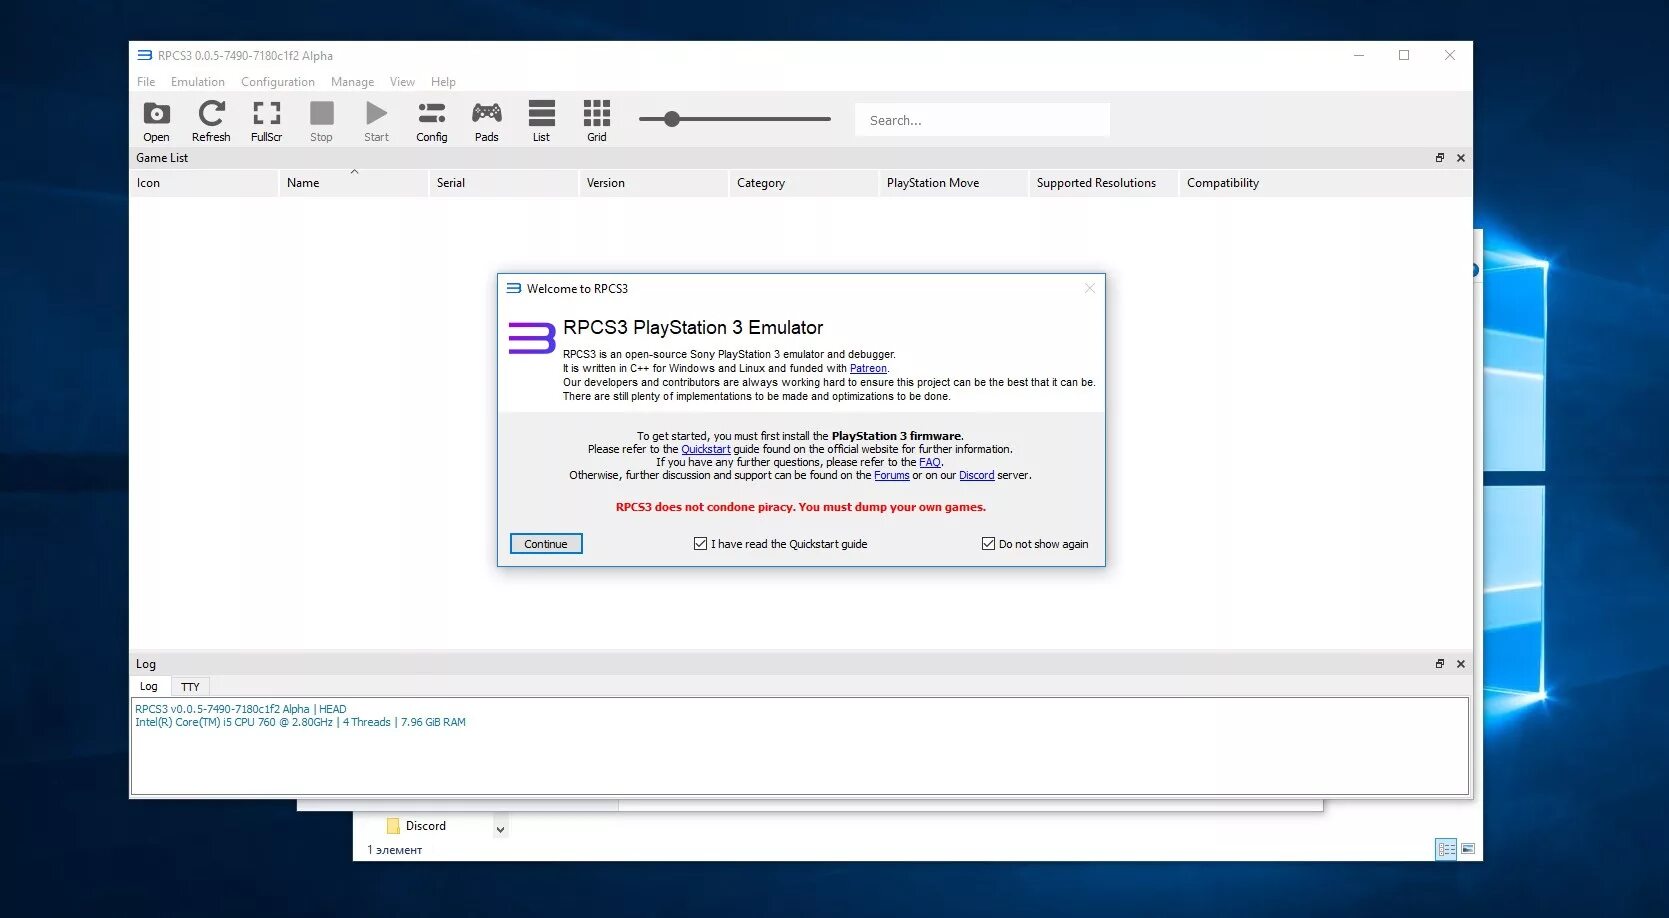Open the Configuration menu

[x=278, y=82]
